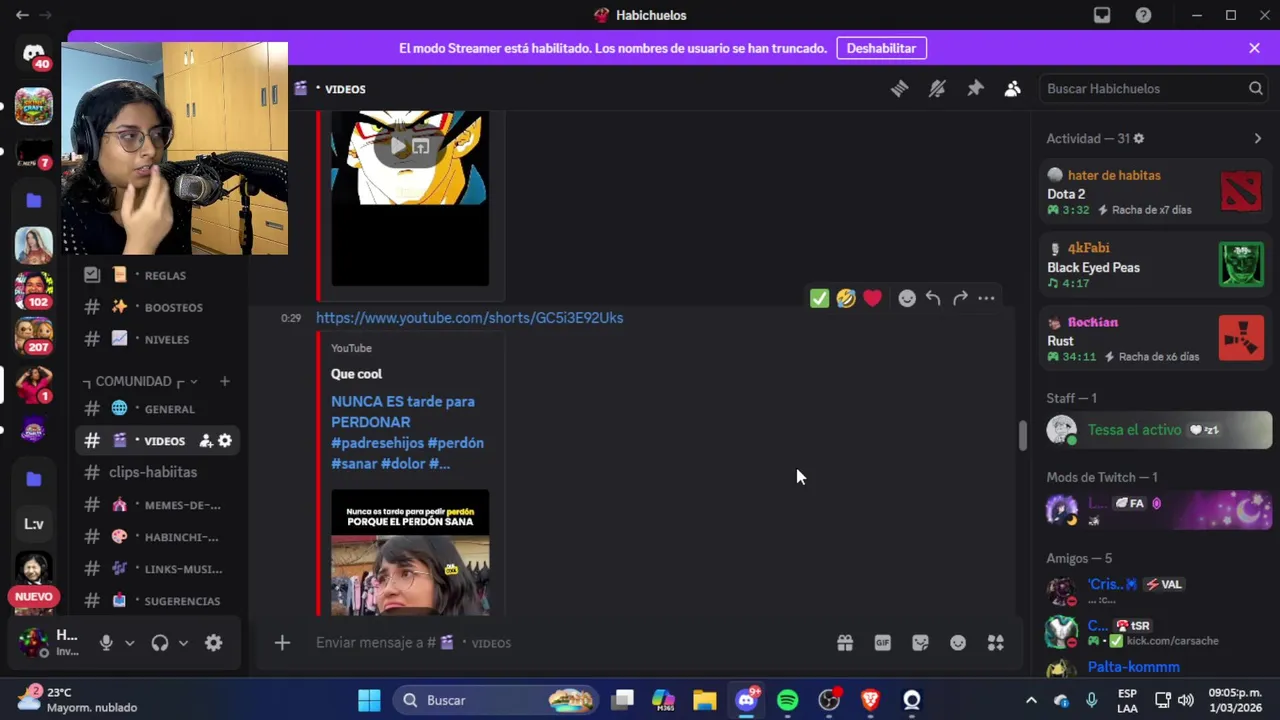Open apps launcher icon in message bar

click(x=995, y=643)
